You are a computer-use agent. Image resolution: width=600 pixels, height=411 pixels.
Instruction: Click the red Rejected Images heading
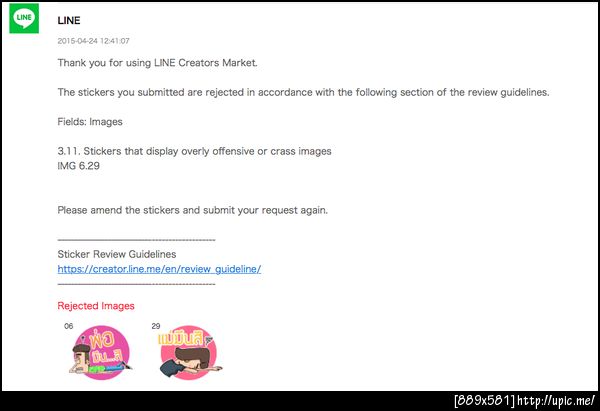pyautogui.click(x=96, y=306)
